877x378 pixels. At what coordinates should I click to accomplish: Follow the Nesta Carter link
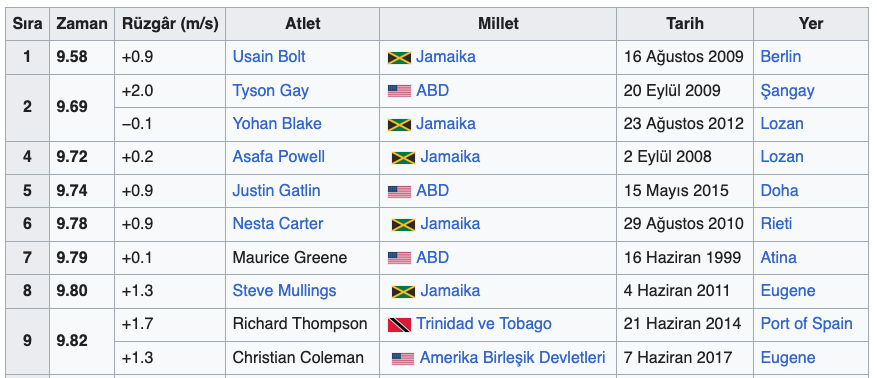[278, 224]
